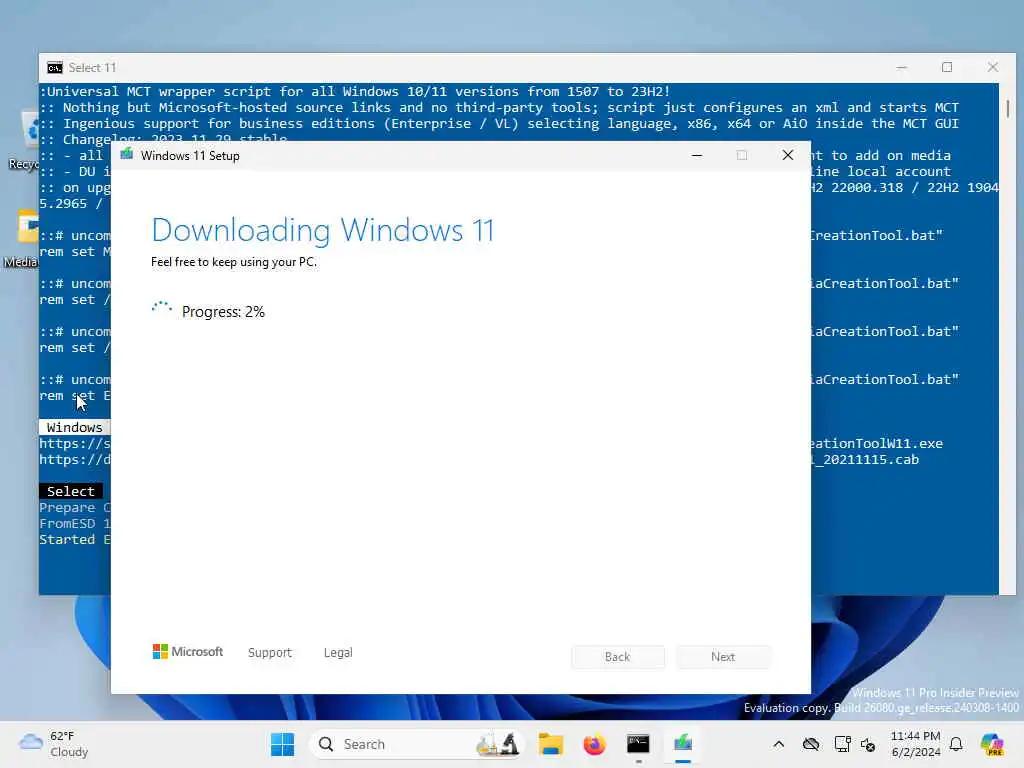Select the Media folder desktop icon
Screen dimensions: 1024x768
(x=22, y=239)
